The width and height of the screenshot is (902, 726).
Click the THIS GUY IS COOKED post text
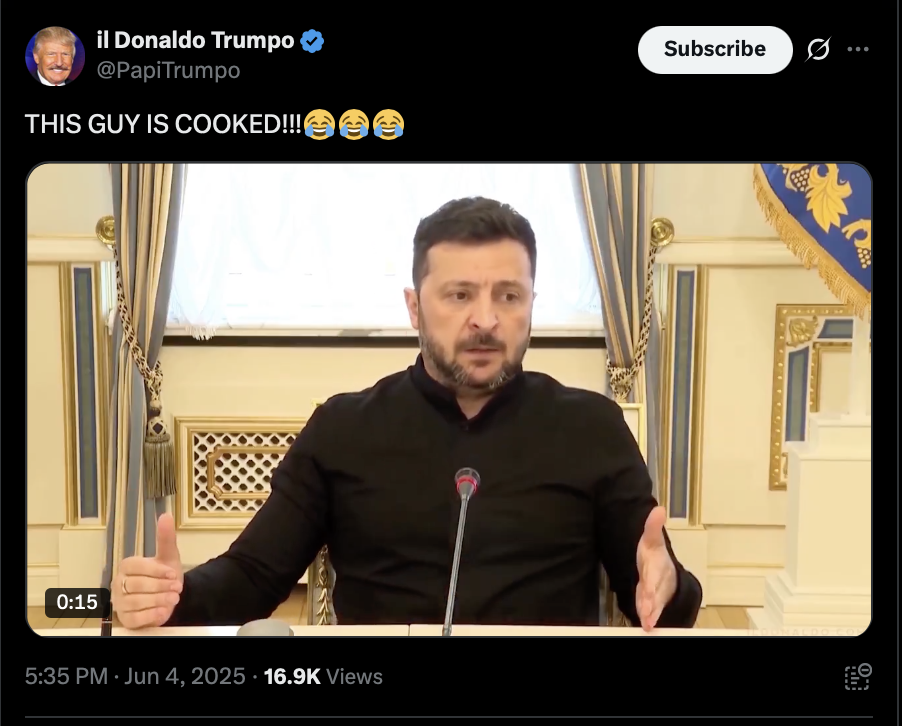click(163, 124)
